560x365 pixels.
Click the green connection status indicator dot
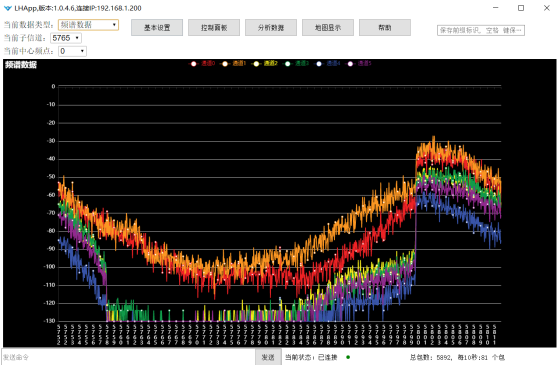348,357
